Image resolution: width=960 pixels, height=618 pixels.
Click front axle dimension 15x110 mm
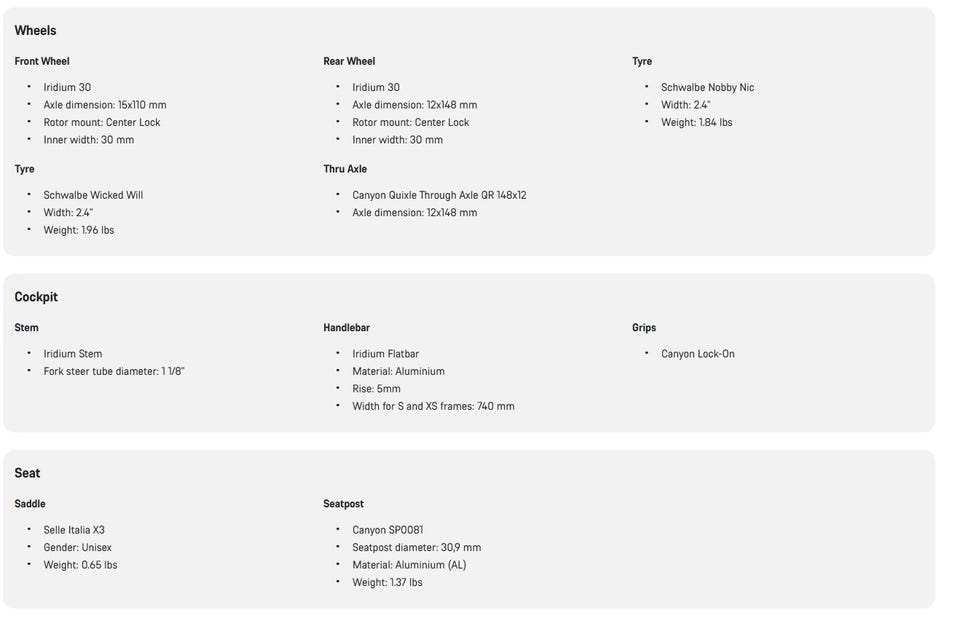coord(105,105)
